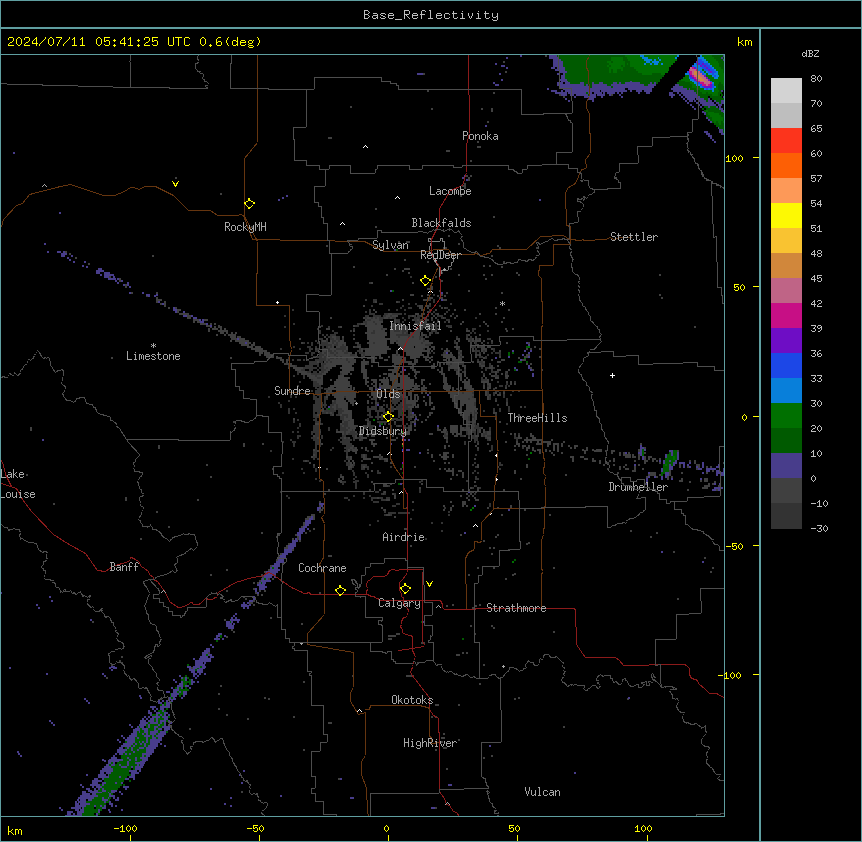
Task: Click the small green echo cell above Drumheller
Action: 670,461
